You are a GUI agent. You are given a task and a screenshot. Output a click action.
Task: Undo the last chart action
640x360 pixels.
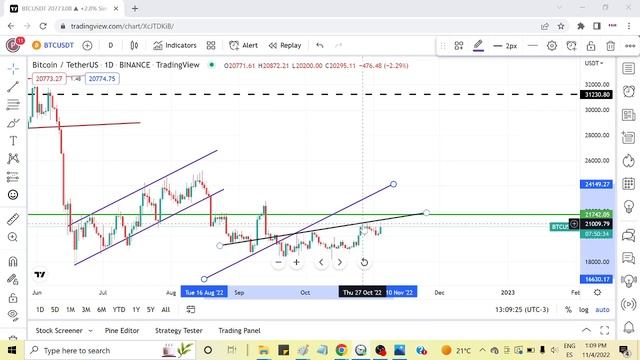tap(320, 45)
